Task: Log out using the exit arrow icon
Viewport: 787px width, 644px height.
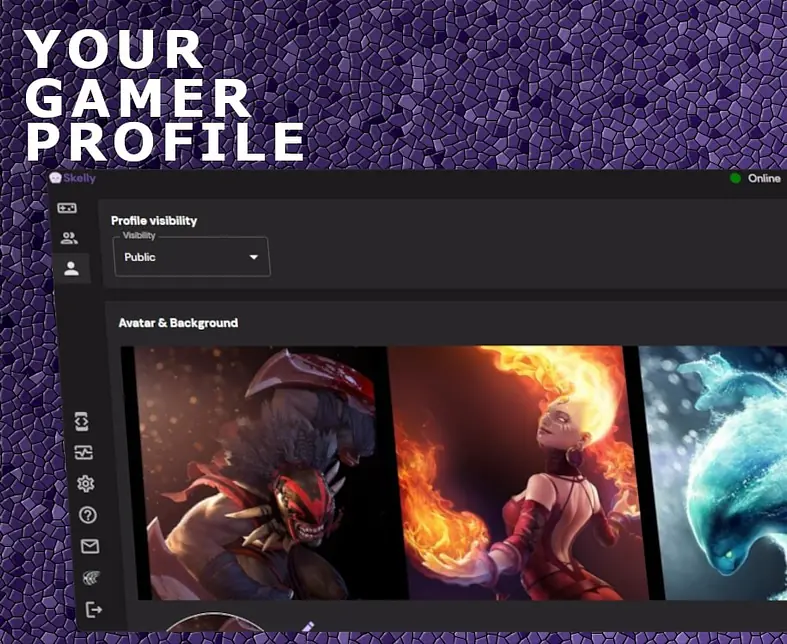Action: click(x=94, y=610)
